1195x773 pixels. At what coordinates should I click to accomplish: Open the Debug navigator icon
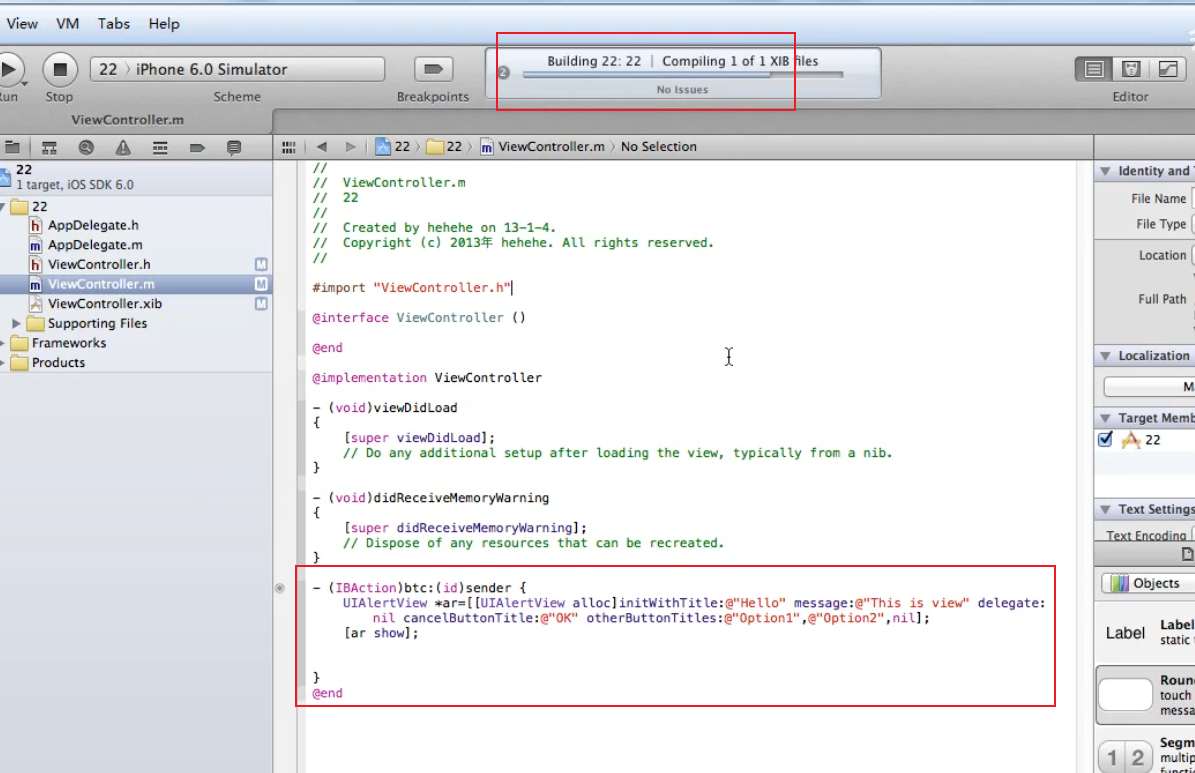[x=160, y=147]
